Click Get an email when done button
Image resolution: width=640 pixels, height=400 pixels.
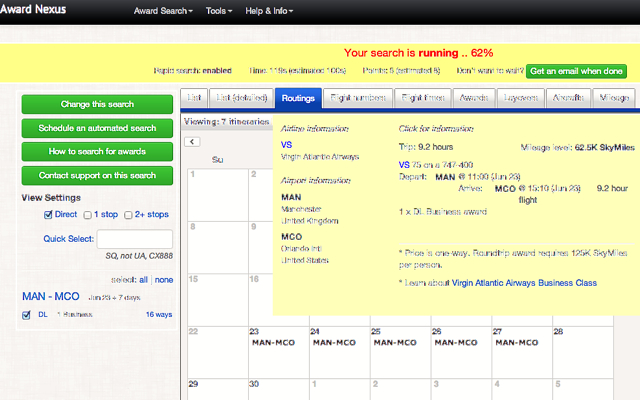[576, 71]
